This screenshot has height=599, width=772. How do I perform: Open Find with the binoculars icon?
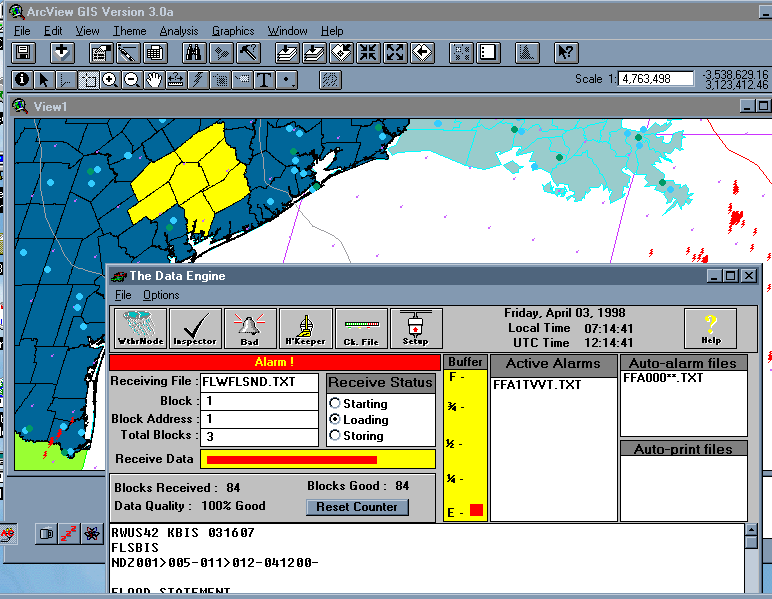point(194,53)
